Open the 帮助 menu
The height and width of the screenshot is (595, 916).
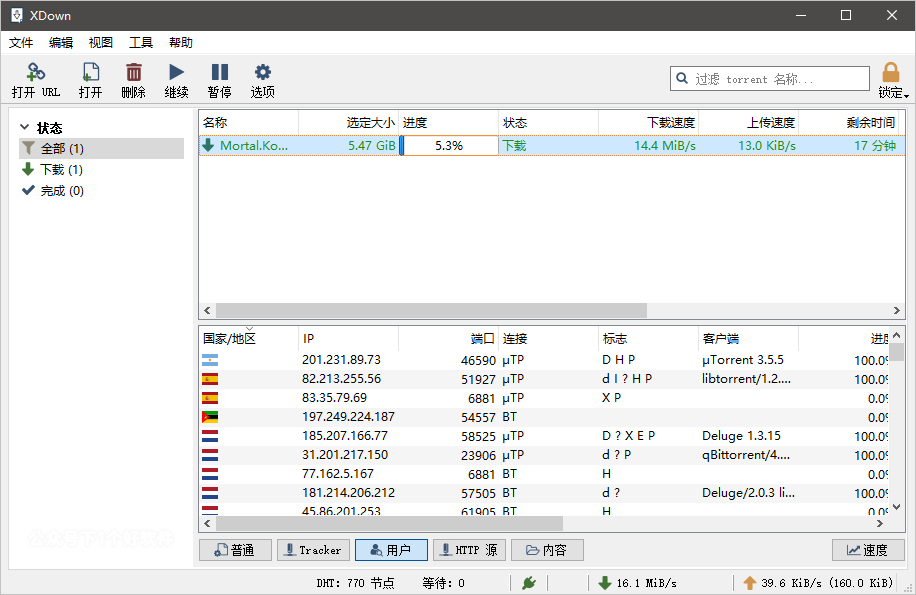point(181,43)
